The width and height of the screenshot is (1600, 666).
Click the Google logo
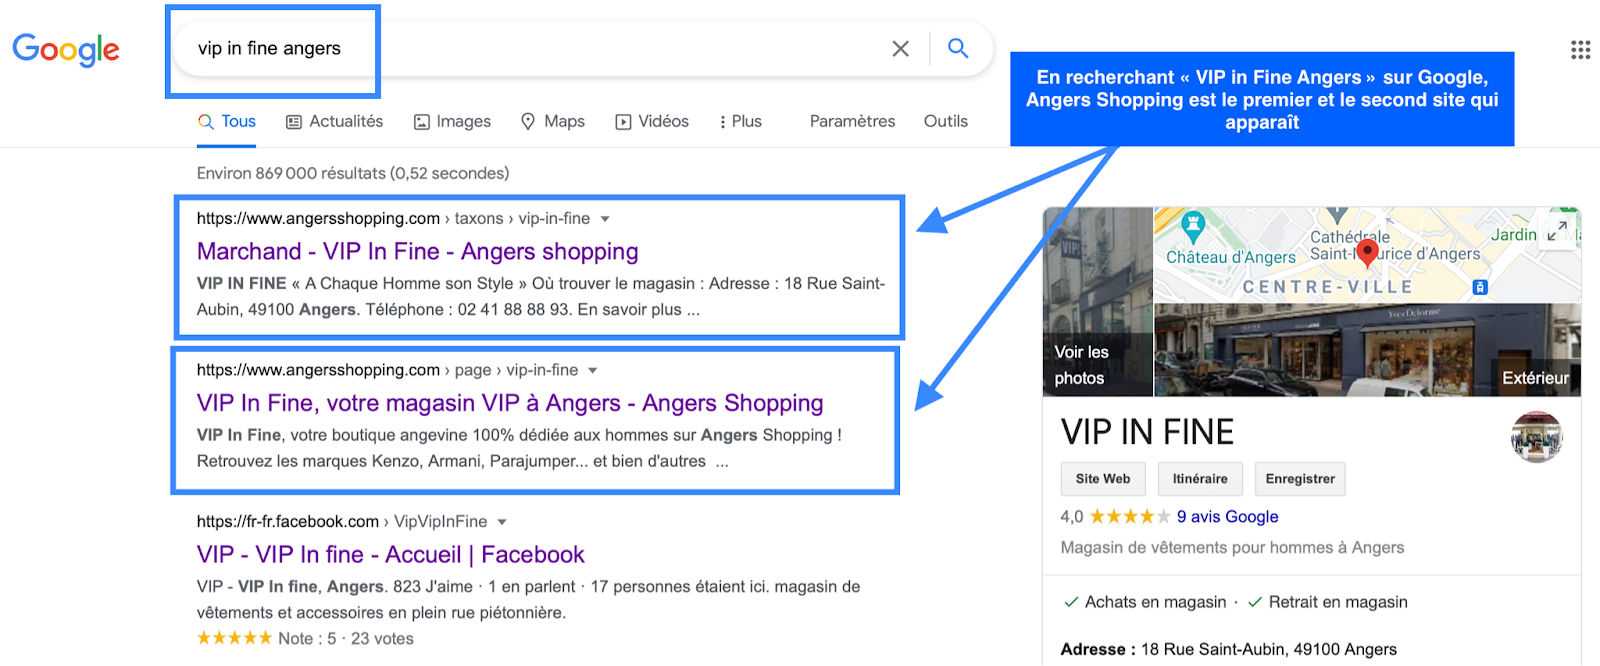pyautogui.click(x=66, y=49)
